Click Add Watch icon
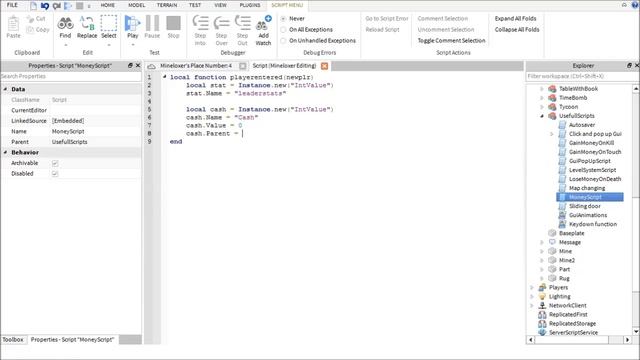This screenshot has width=640, height=360. 263,23
